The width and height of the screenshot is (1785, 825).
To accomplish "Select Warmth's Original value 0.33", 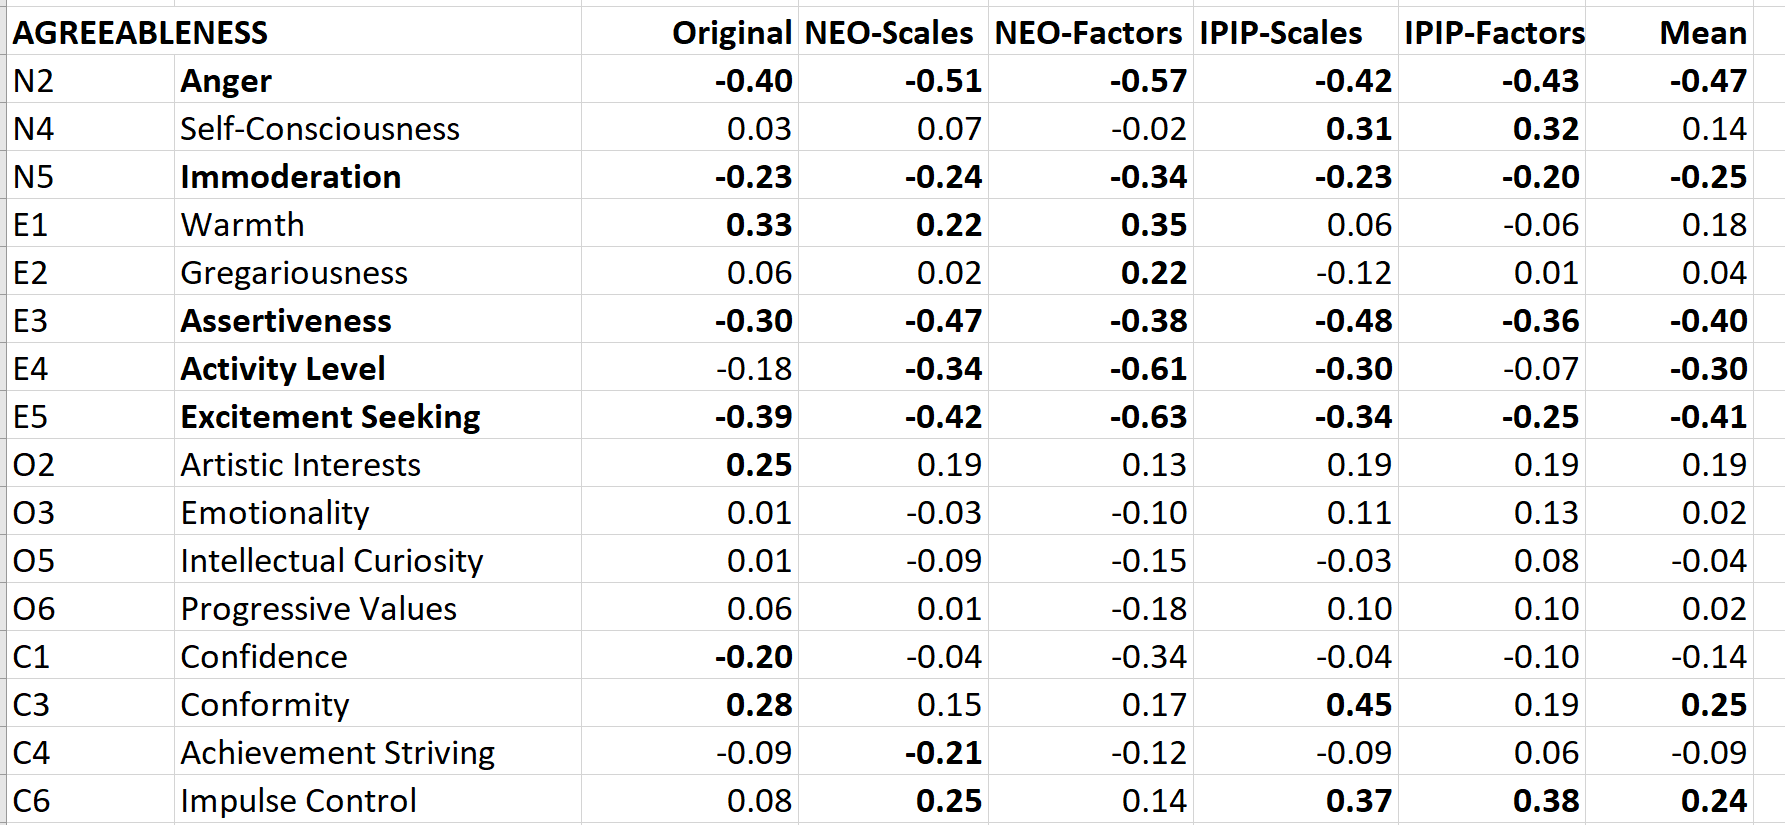I will click(759, 225).
